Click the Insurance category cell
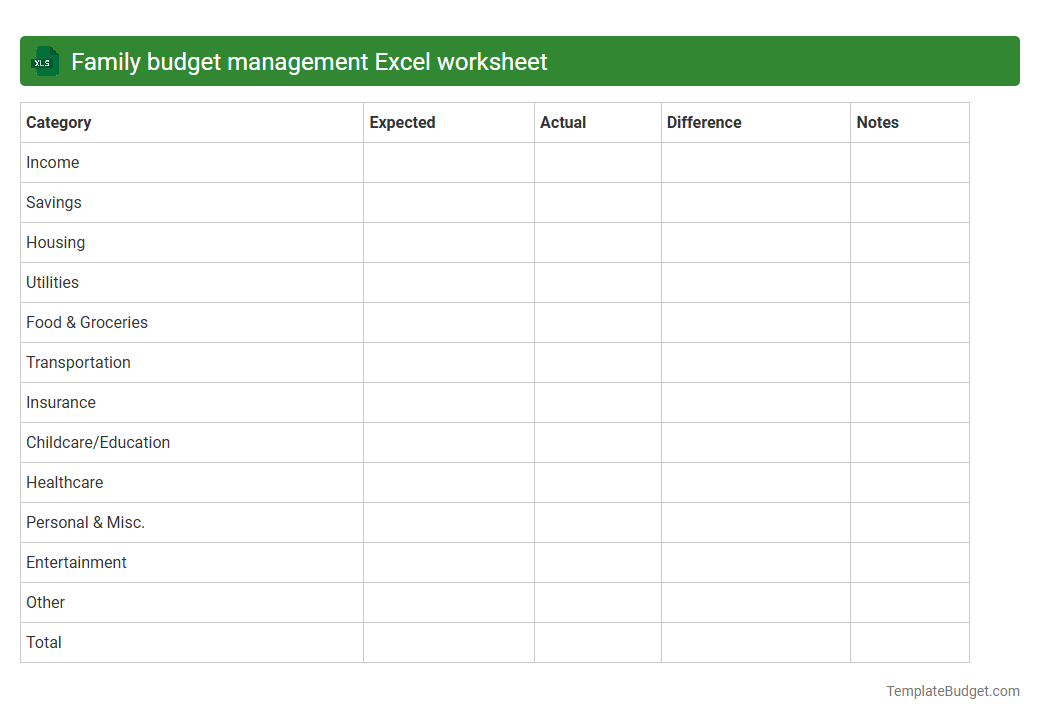This screenshot has height=720, width=1040. click(60, 402)
